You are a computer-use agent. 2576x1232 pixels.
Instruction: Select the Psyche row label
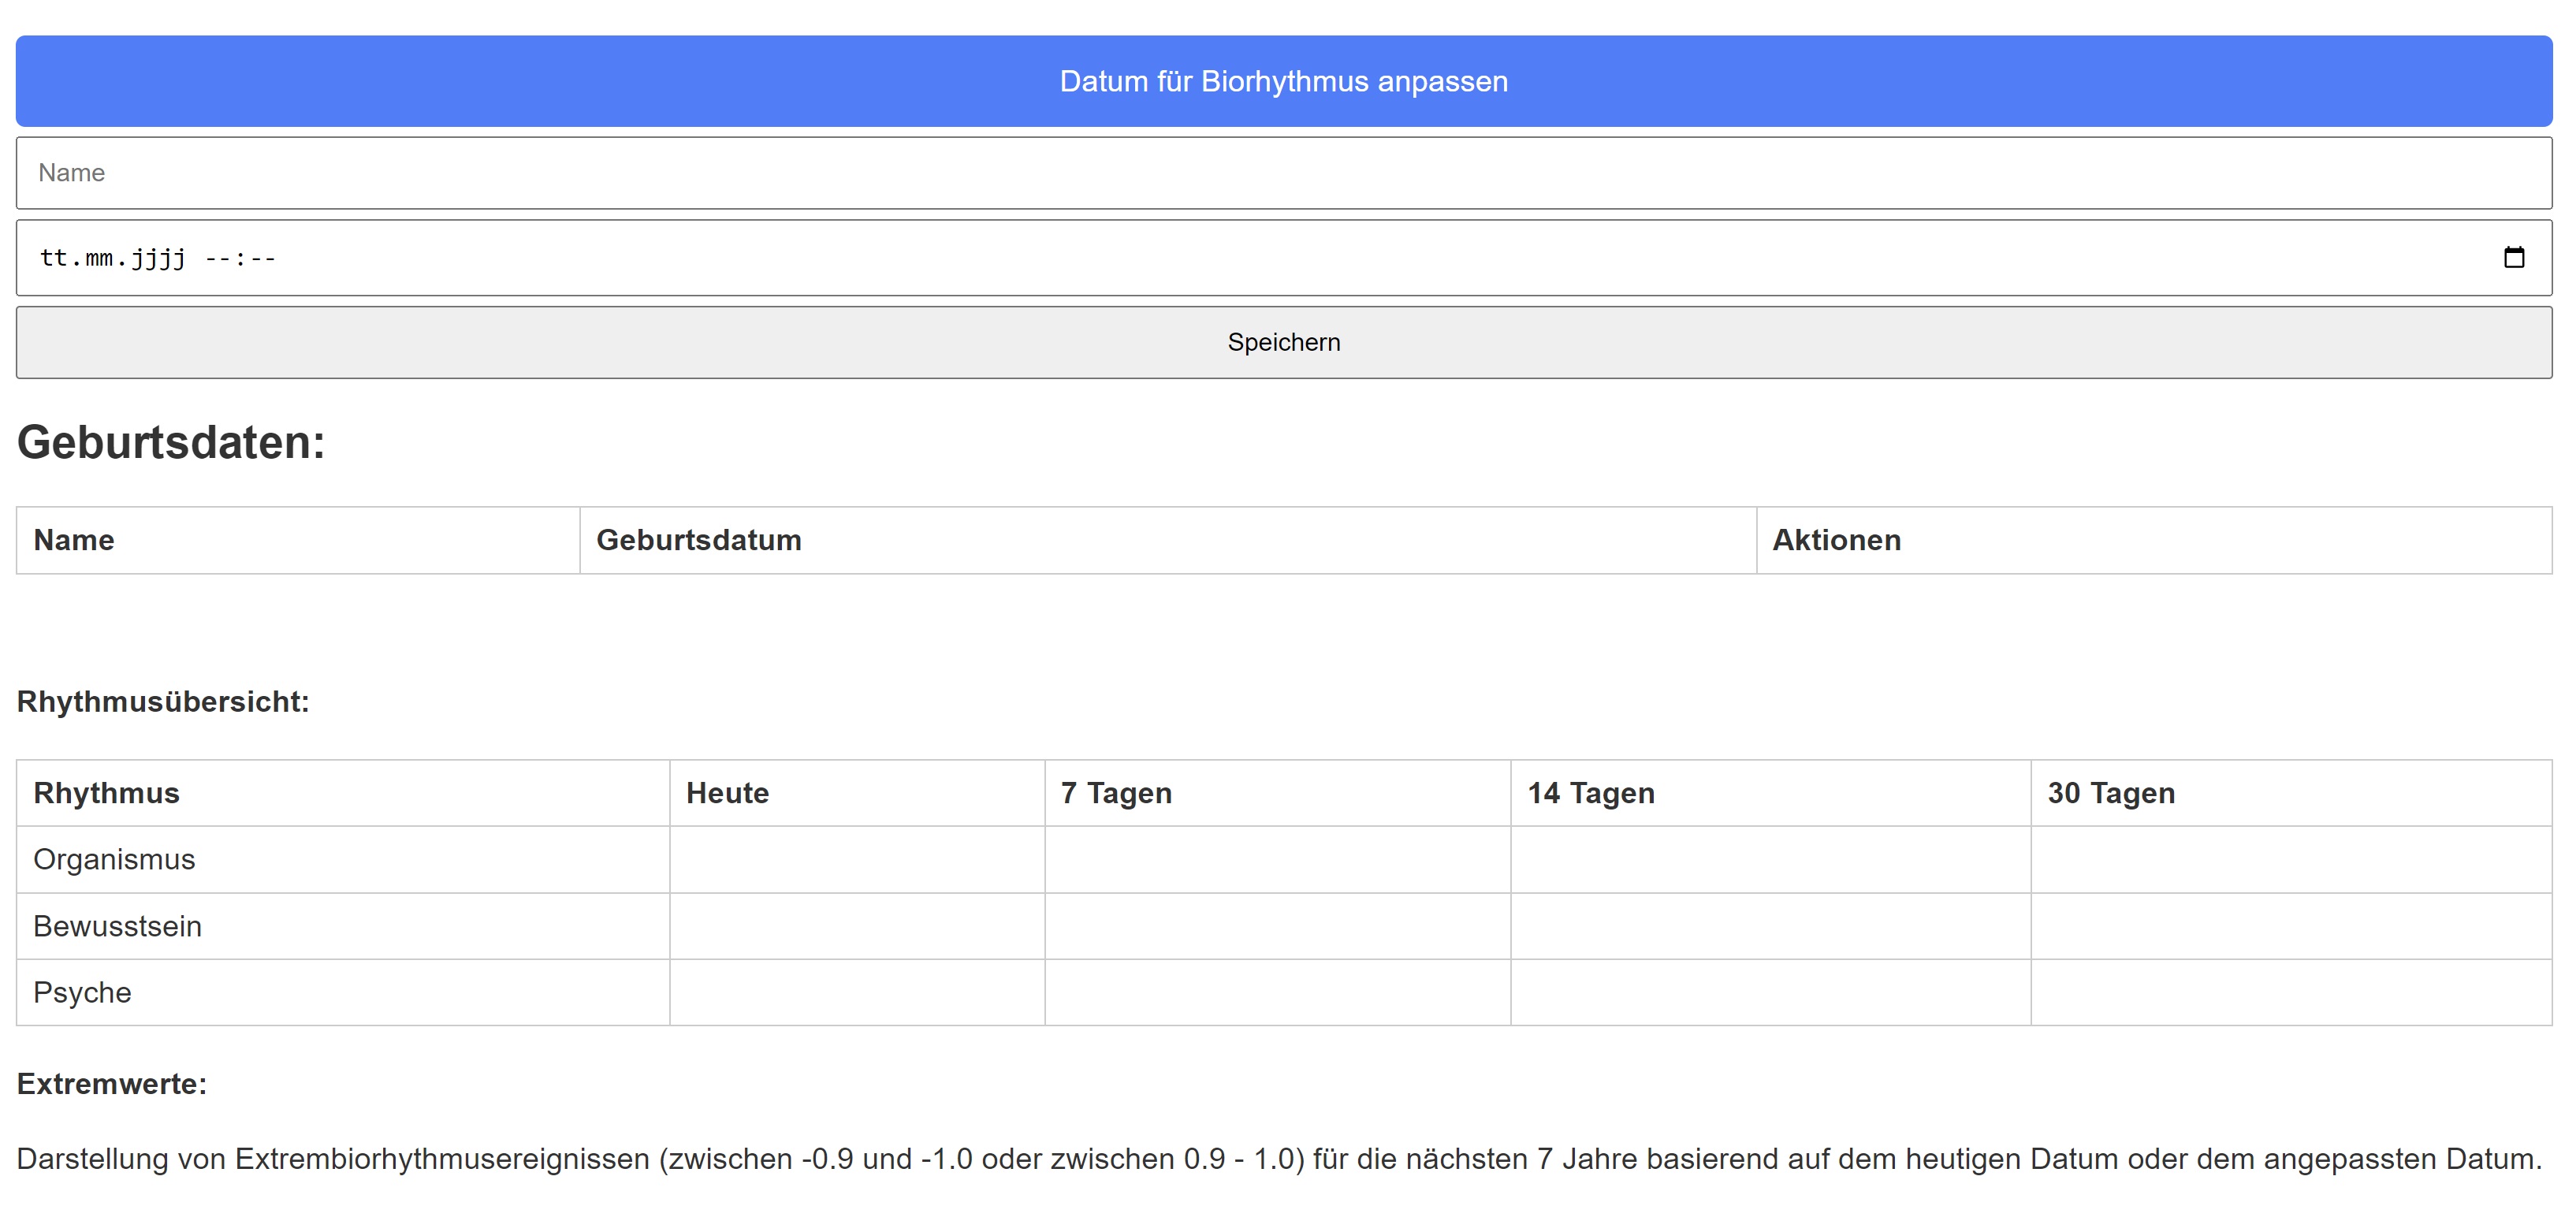[x=82, y=992]
